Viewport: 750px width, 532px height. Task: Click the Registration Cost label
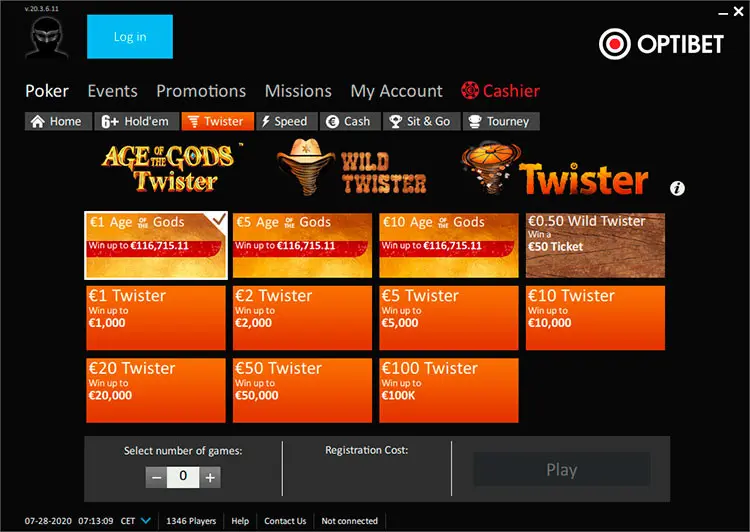366,450
